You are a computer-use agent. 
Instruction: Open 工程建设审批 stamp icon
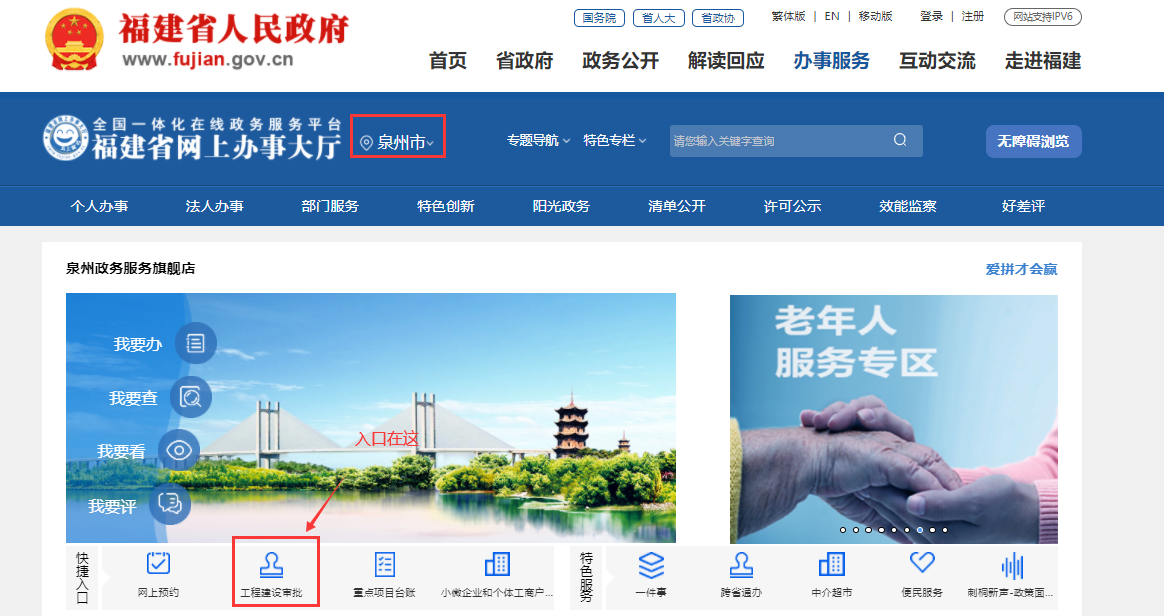271,565
